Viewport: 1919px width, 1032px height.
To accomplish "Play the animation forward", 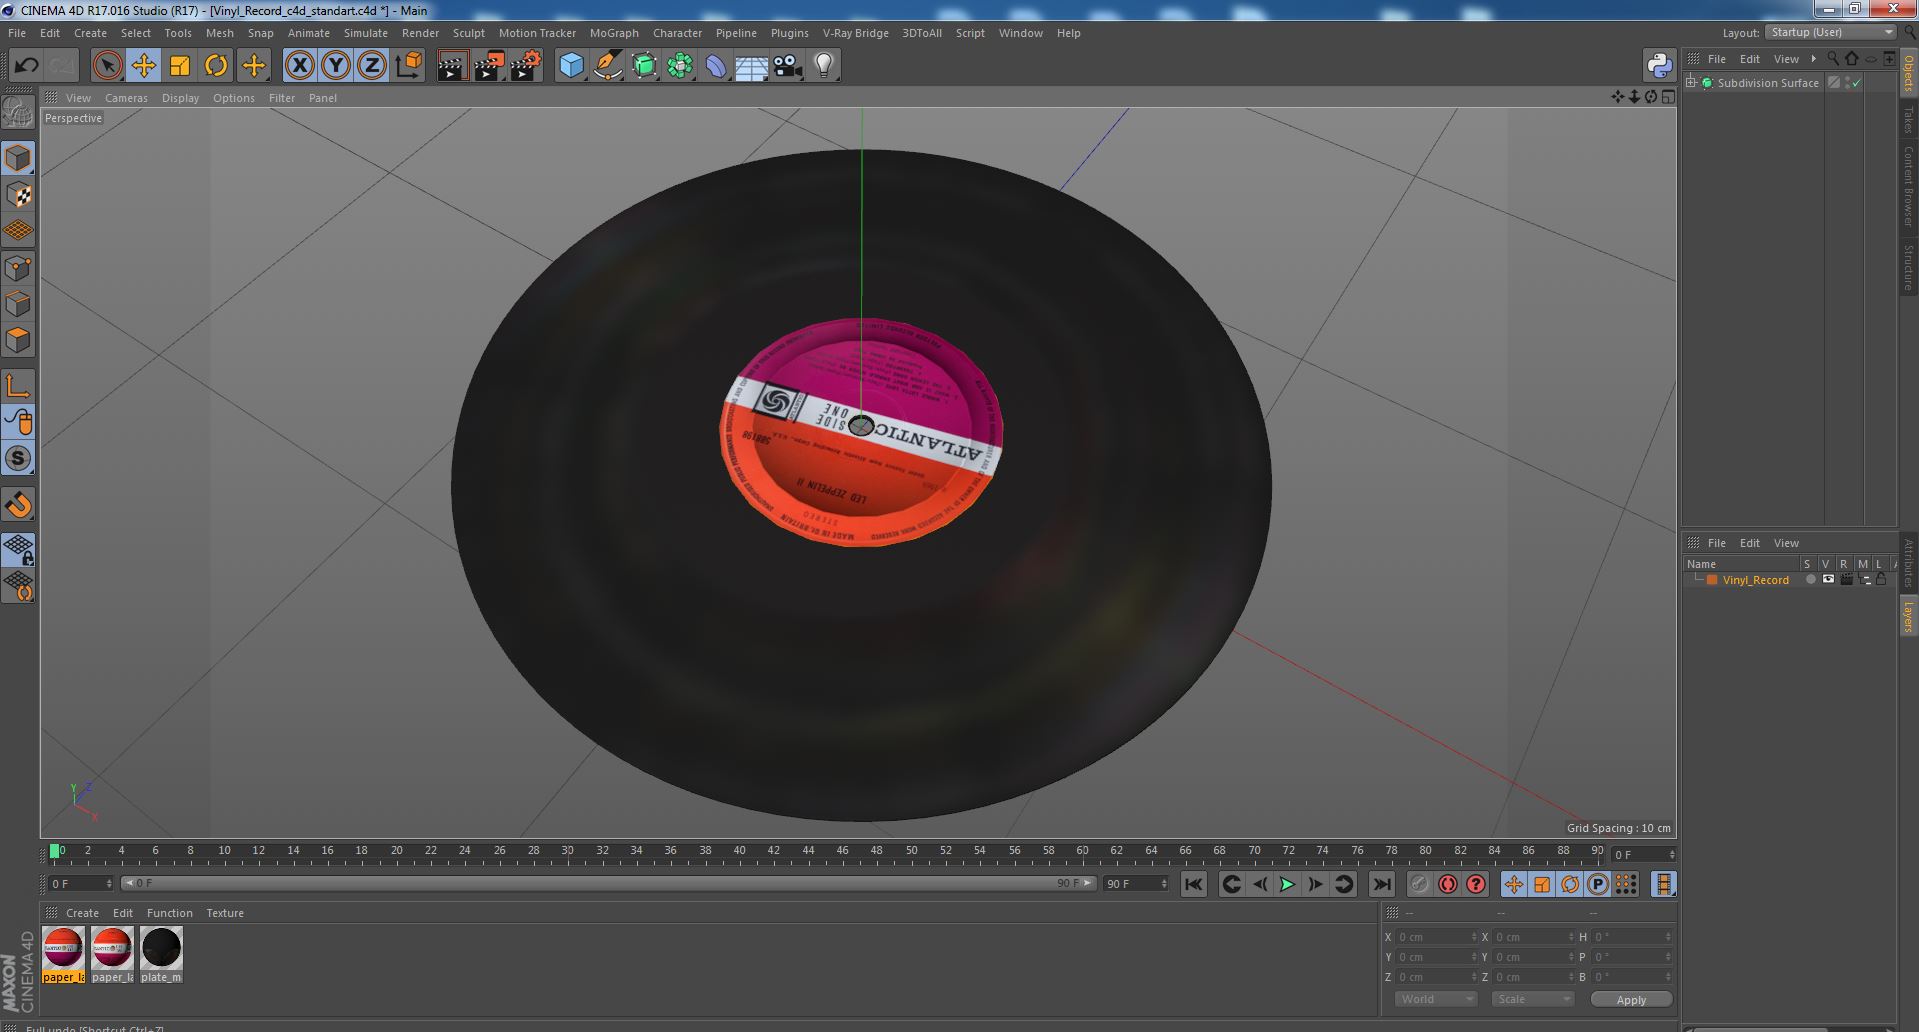I will 1288,884.
